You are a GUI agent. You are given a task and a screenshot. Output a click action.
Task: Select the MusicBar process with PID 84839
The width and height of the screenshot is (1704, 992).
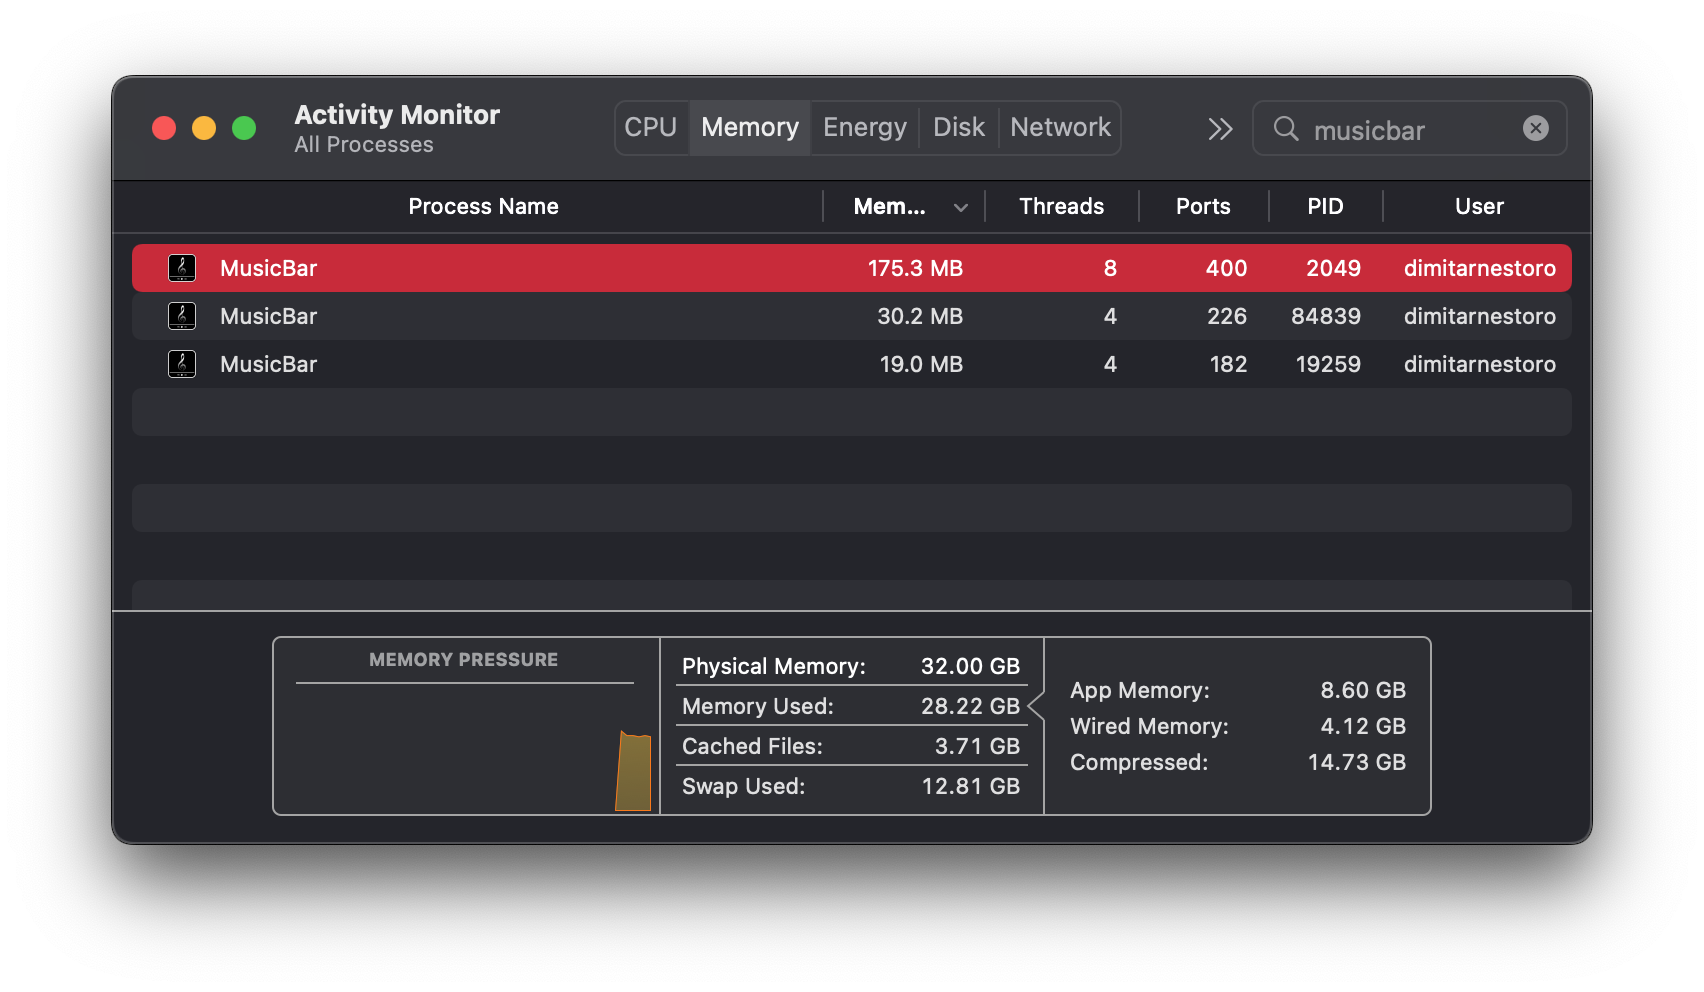point(852,316)
